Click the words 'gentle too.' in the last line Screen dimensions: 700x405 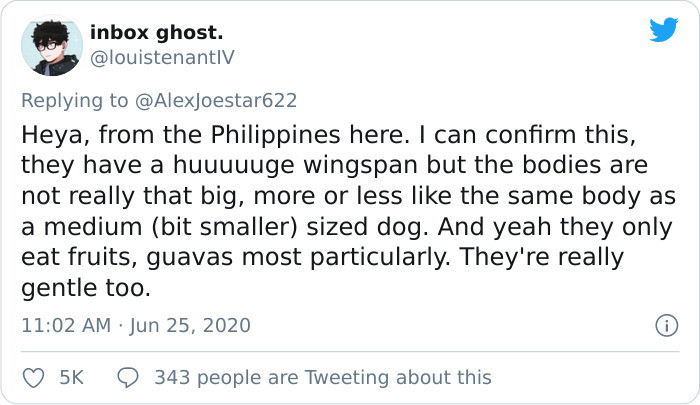pyautogui.click(x=86, y=288)
